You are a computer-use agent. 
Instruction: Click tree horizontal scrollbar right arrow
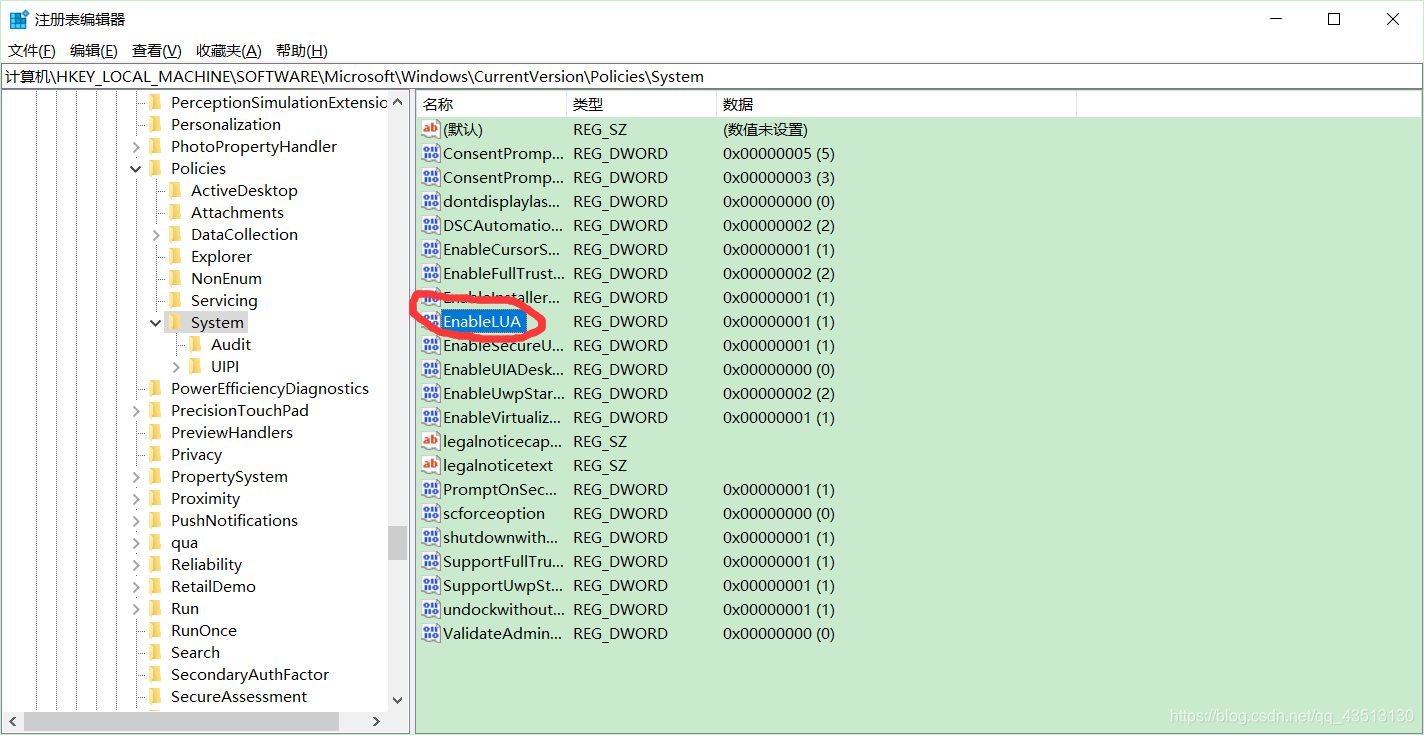(x=377, y=721)
